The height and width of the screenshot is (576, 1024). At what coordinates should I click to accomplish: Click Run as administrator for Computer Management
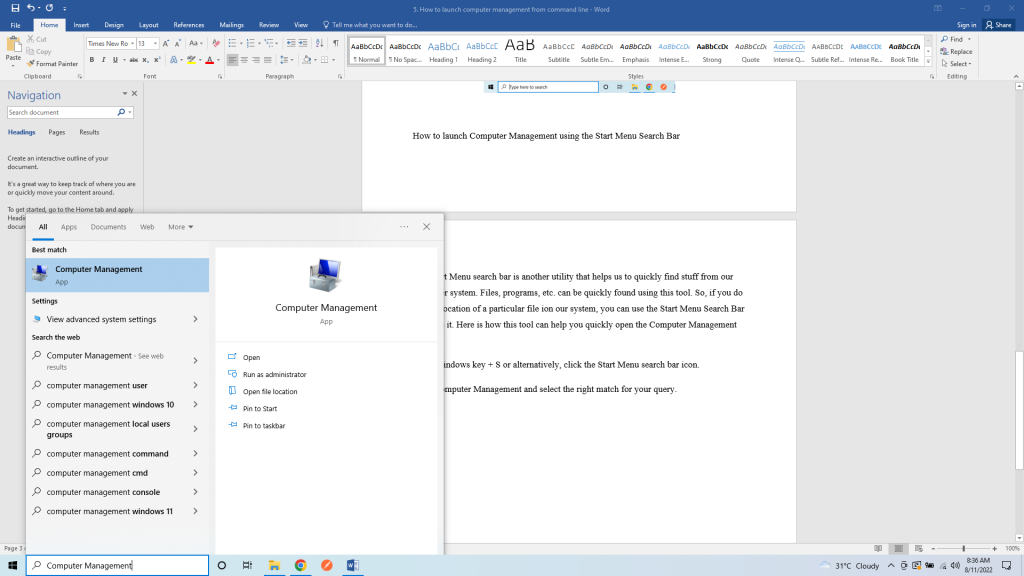pos(274,374)
